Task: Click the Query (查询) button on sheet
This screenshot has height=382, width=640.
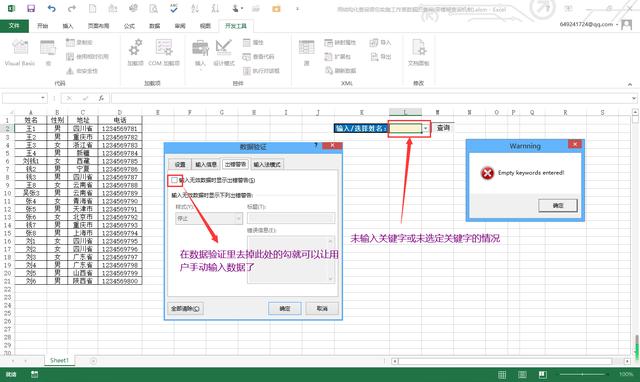Action: pos(443,128)
